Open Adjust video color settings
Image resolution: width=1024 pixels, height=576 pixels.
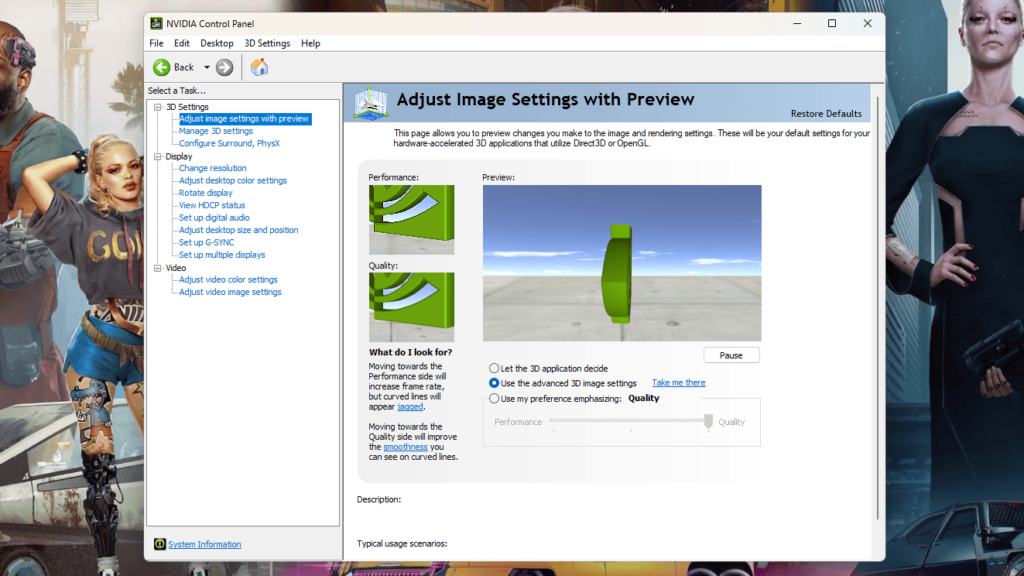pos(228,280)
